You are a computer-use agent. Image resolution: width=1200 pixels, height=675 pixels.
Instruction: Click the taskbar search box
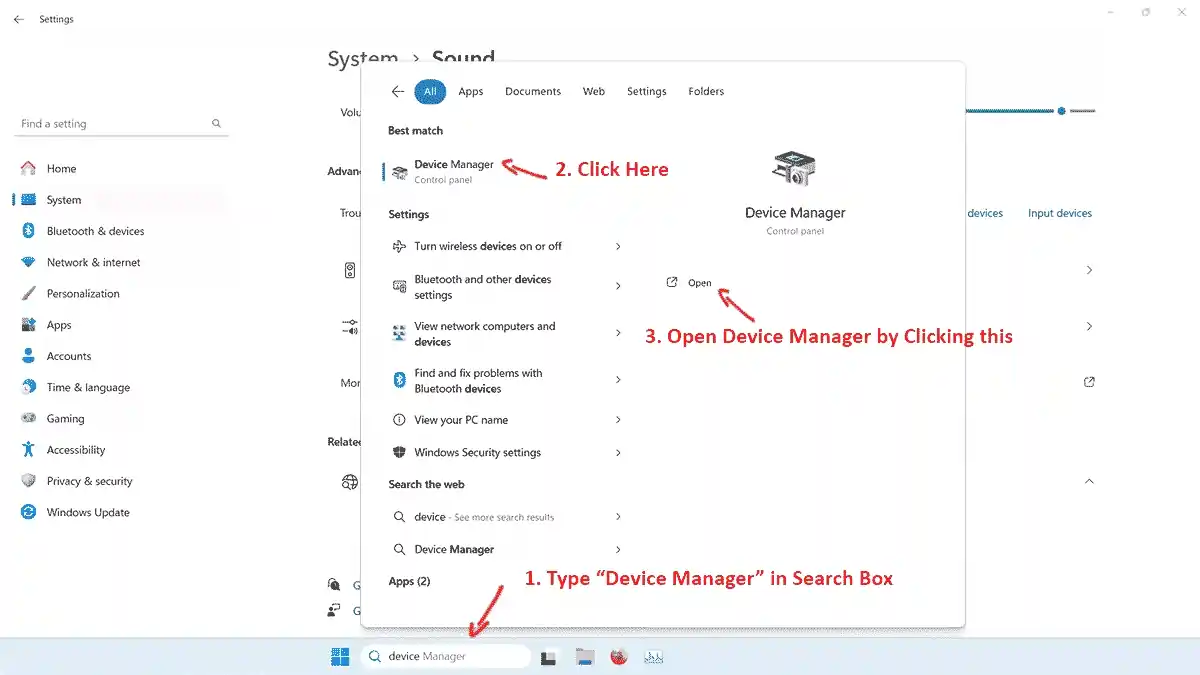point(445,657)
